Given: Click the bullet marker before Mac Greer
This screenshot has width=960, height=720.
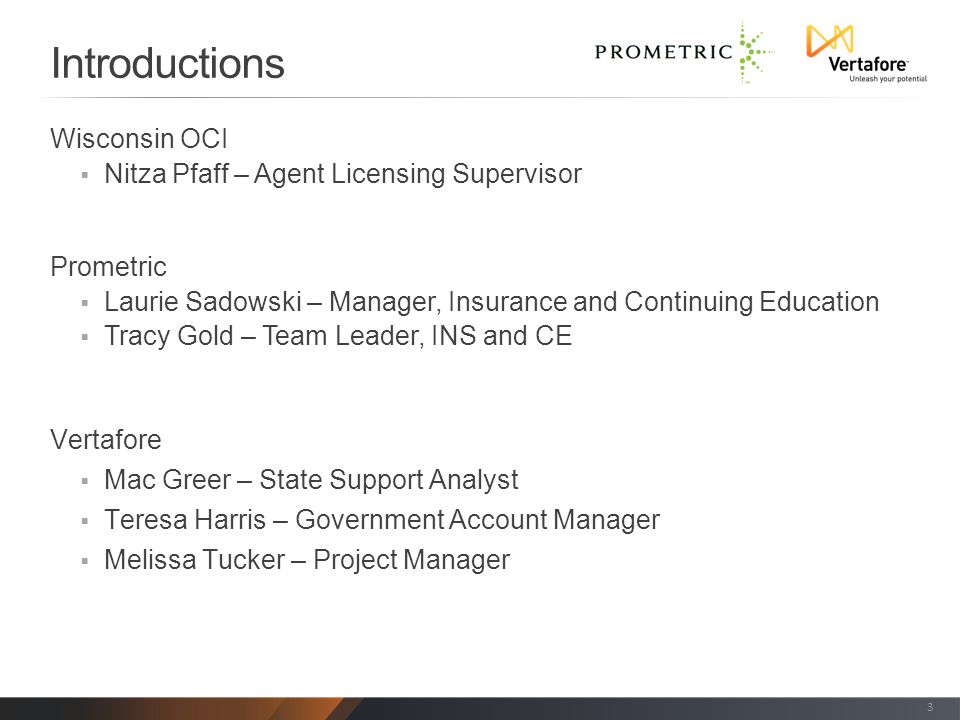Looking at the screenshot, I should pos(84,481).
